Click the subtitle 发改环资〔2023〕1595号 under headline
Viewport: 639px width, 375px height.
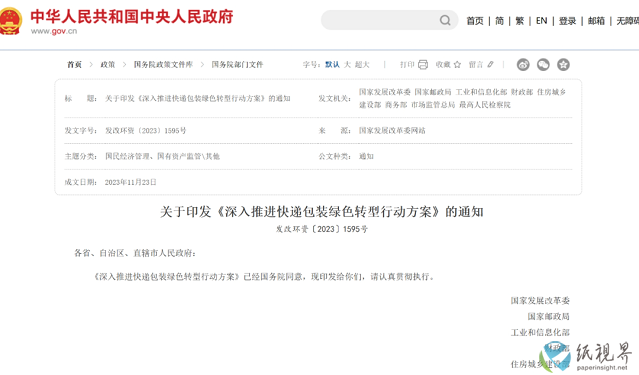coord(322,229)
